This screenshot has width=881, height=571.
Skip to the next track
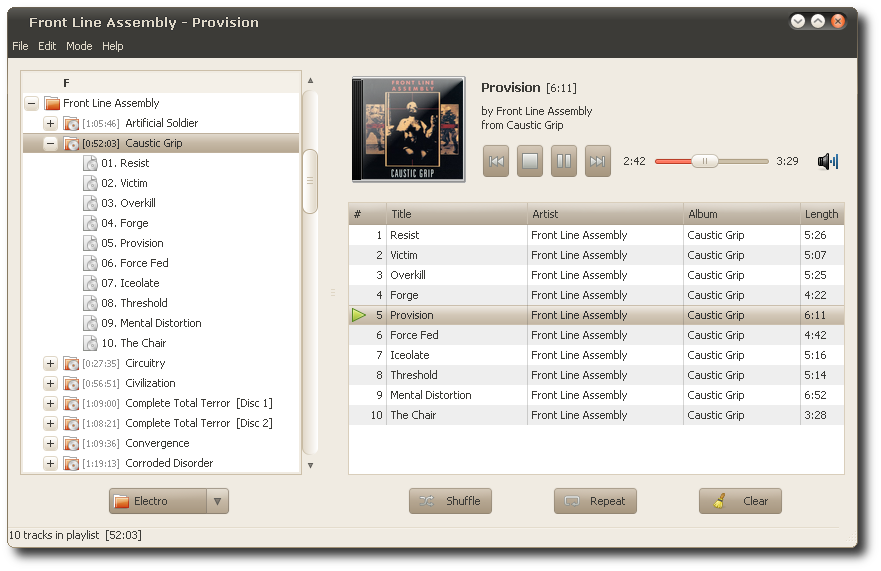(x=597, y=161)
